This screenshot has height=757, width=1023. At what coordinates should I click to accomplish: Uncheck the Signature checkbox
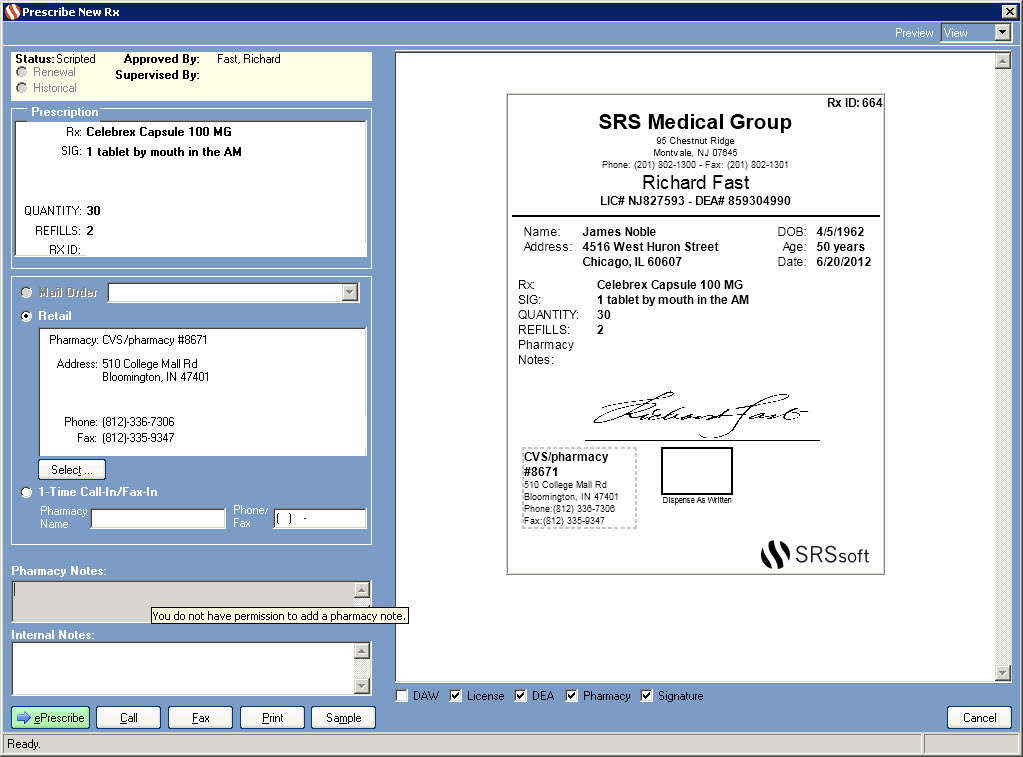click(x=647, y=696)
